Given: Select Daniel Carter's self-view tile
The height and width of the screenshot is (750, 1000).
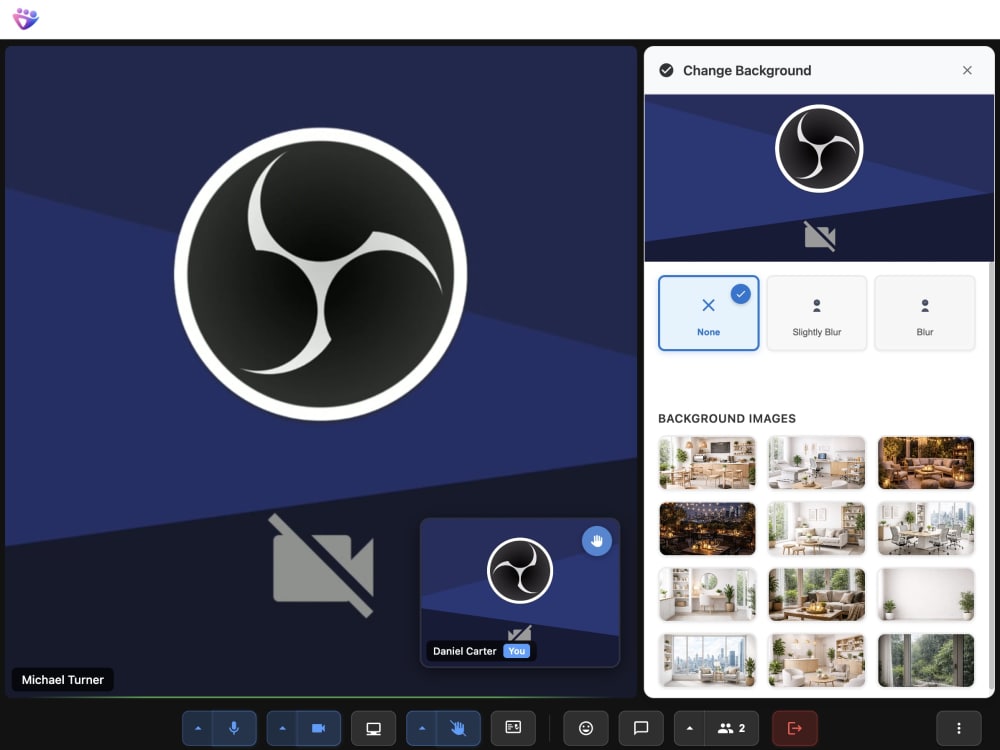Looking at the screenshot, I should click(x=520, y=592).
